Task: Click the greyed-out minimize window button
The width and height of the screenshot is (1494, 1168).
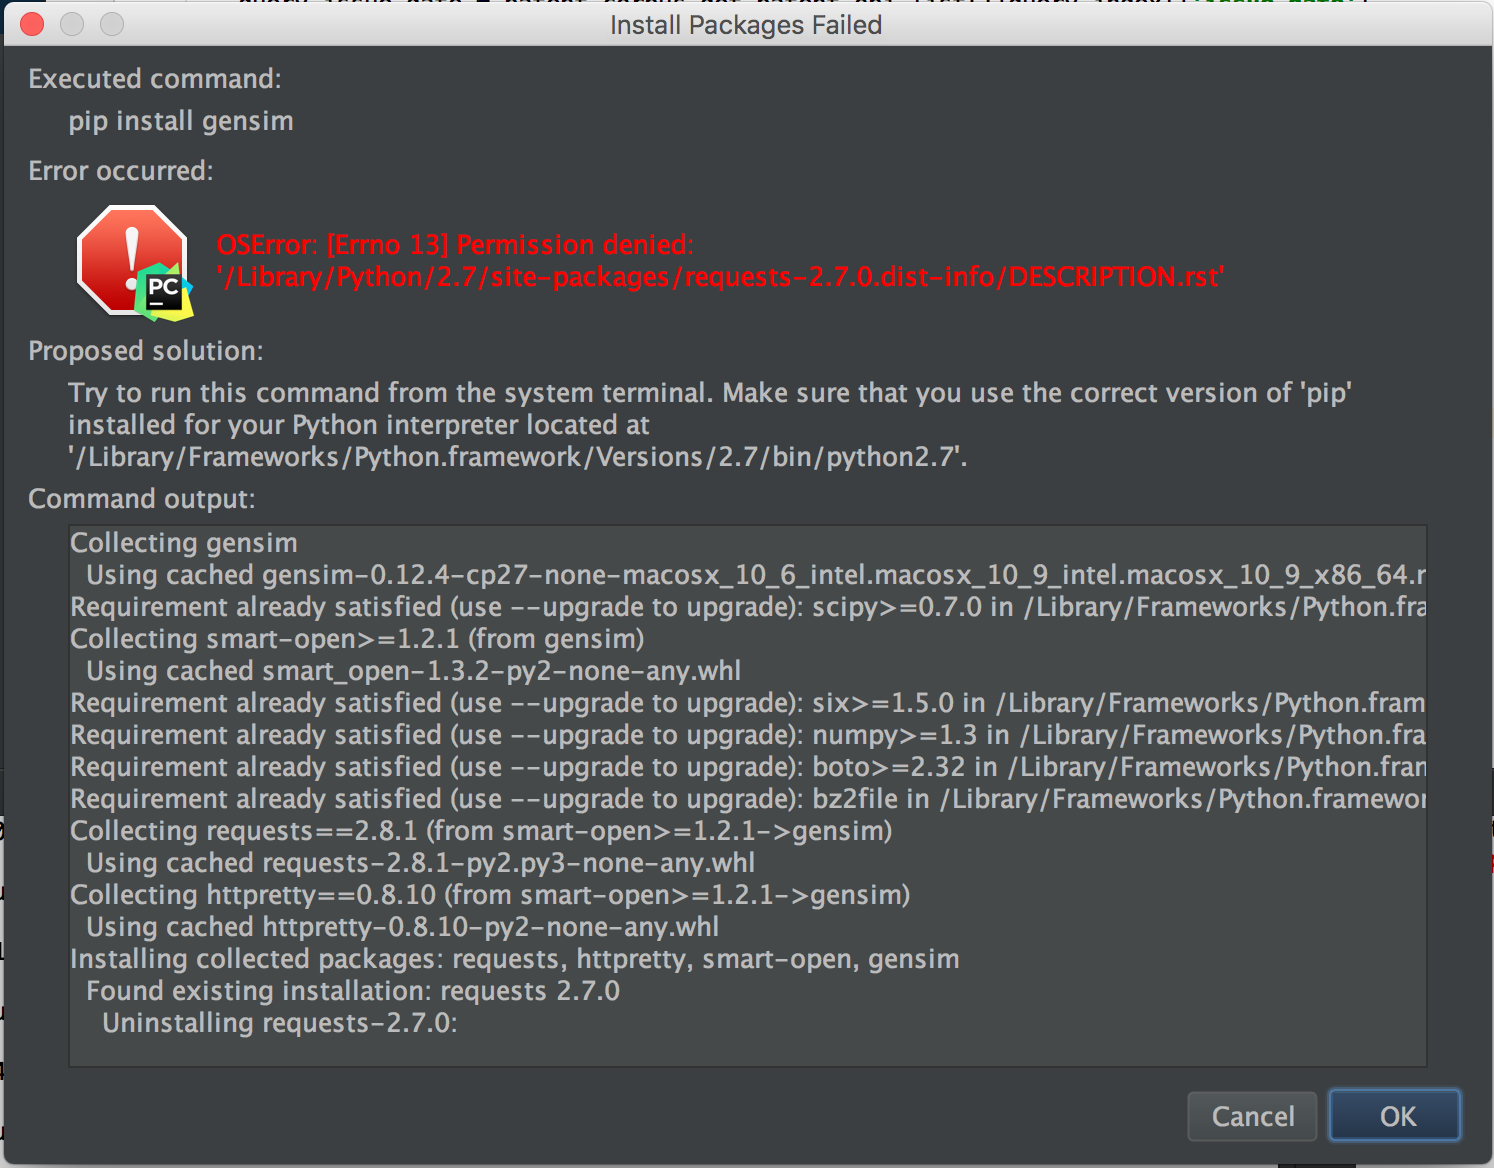Action: tap(72, 24)
